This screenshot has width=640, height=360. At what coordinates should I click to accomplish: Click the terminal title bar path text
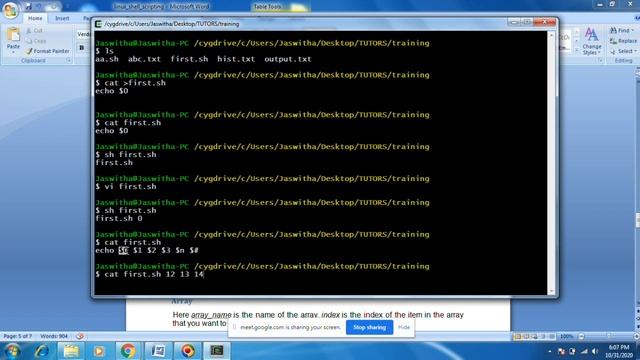coord(172,24)
